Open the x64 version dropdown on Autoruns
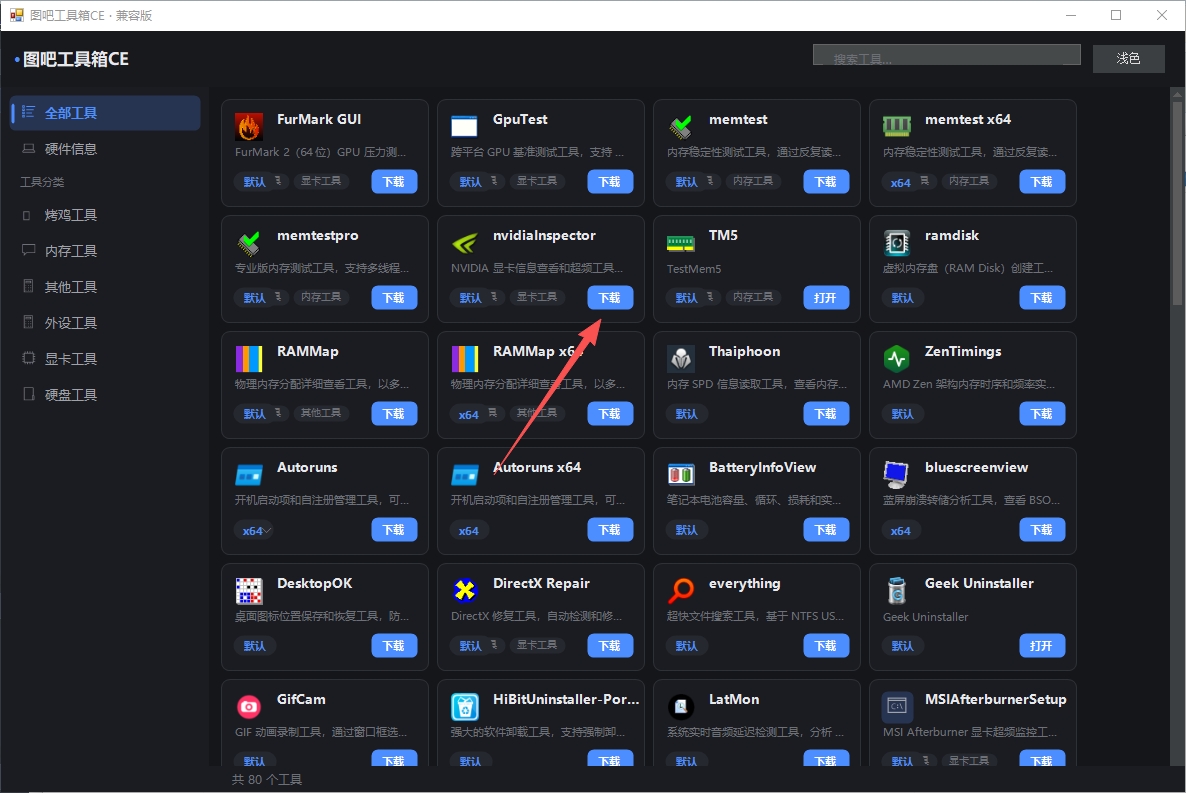This screenshot has height=793, width=1186. point(255,530)
